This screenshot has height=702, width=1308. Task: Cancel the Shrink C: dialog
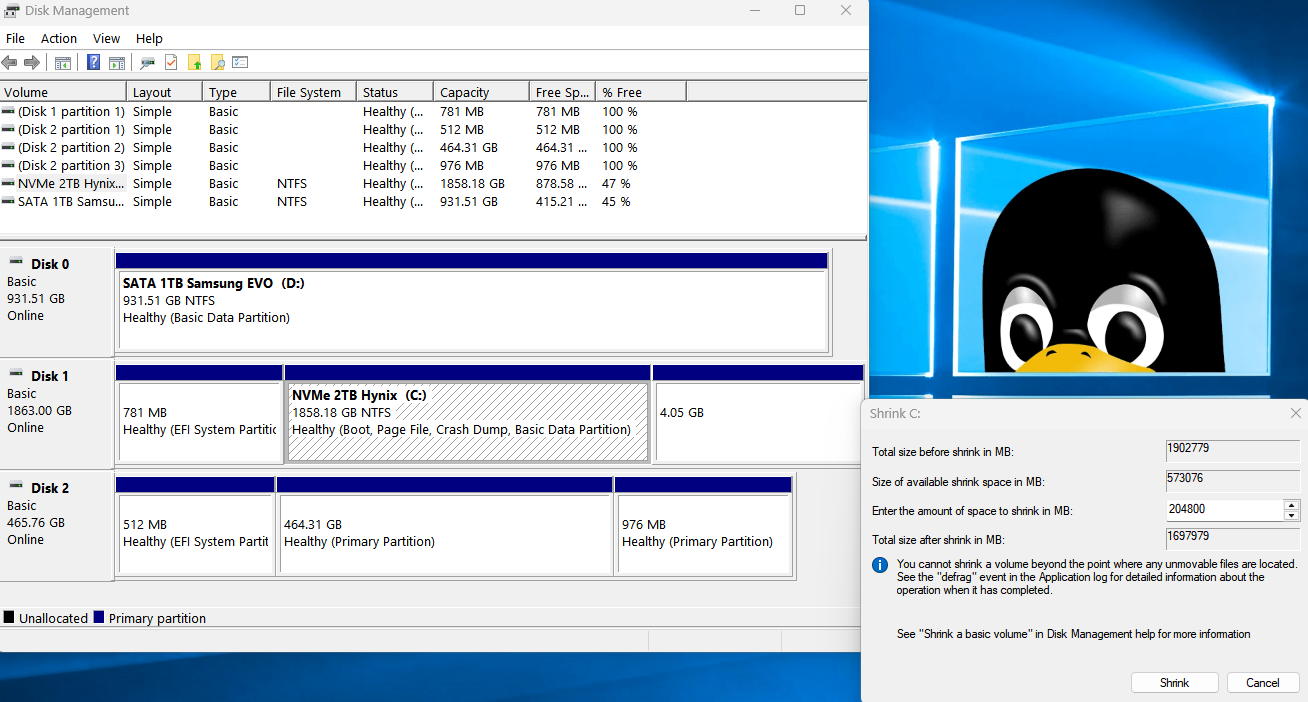[1262, 683]
